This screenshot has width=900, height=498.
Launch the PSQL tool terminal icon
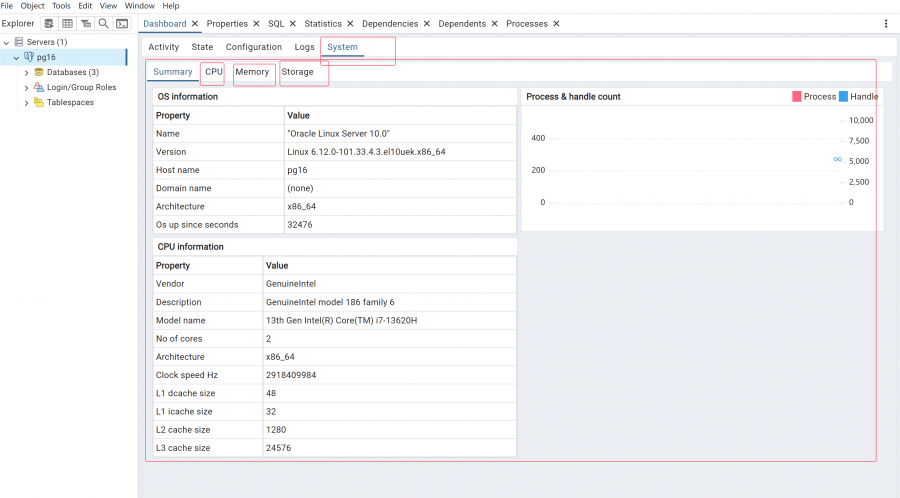pos(122,24)
